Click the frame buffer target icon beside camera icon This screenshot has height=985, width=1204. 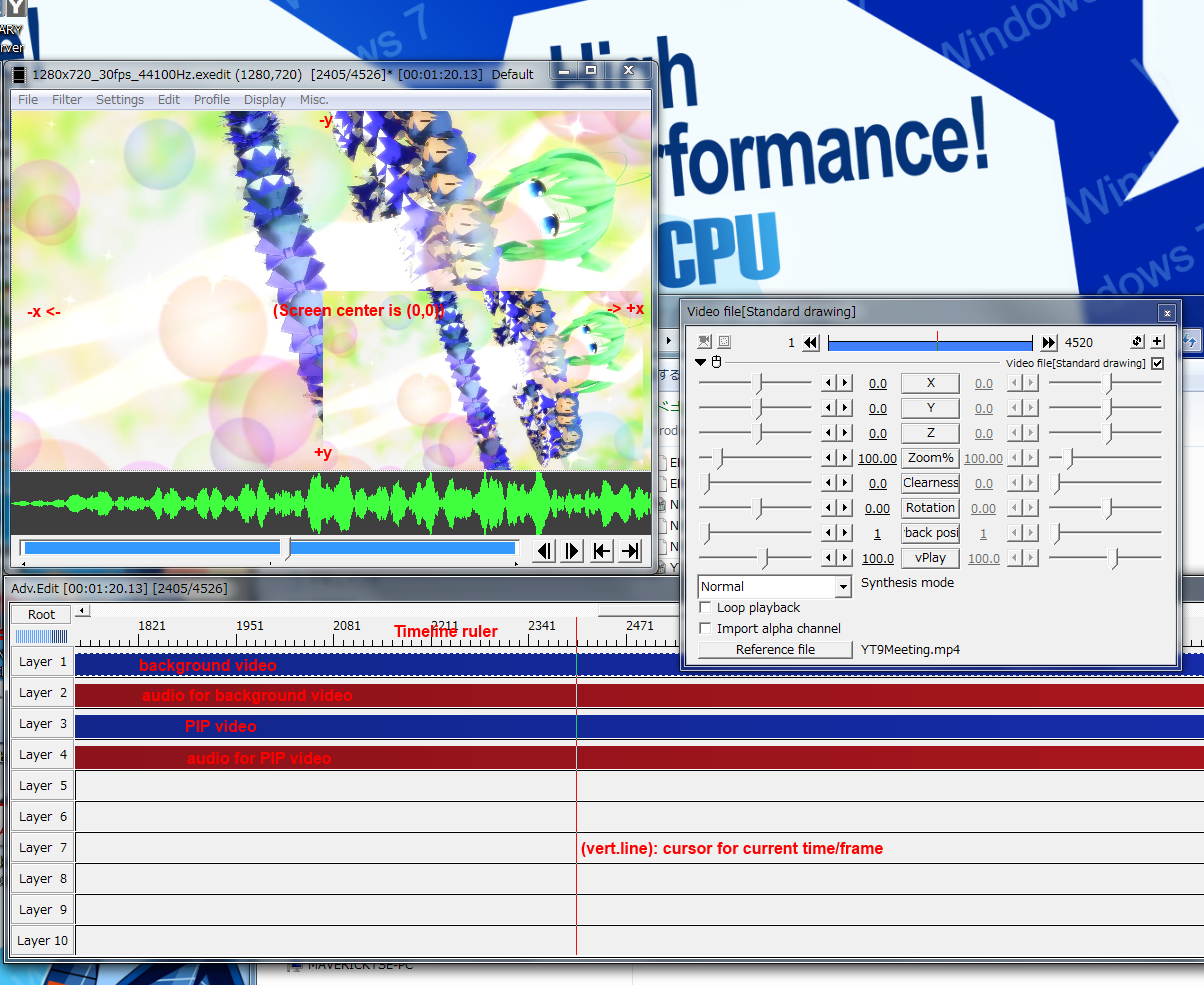(x=724, y=342)
